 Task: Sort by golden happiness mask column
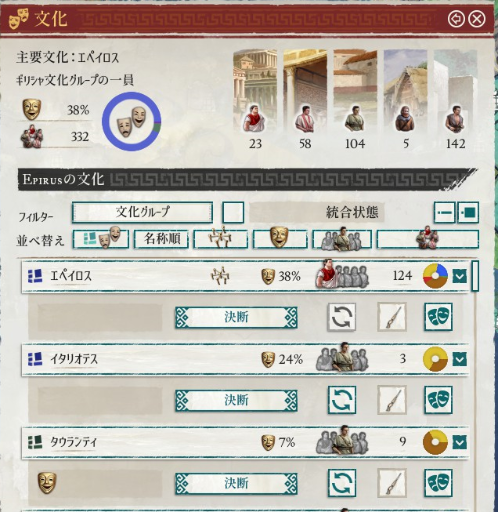pyautogui.click(x=280, y=239)
